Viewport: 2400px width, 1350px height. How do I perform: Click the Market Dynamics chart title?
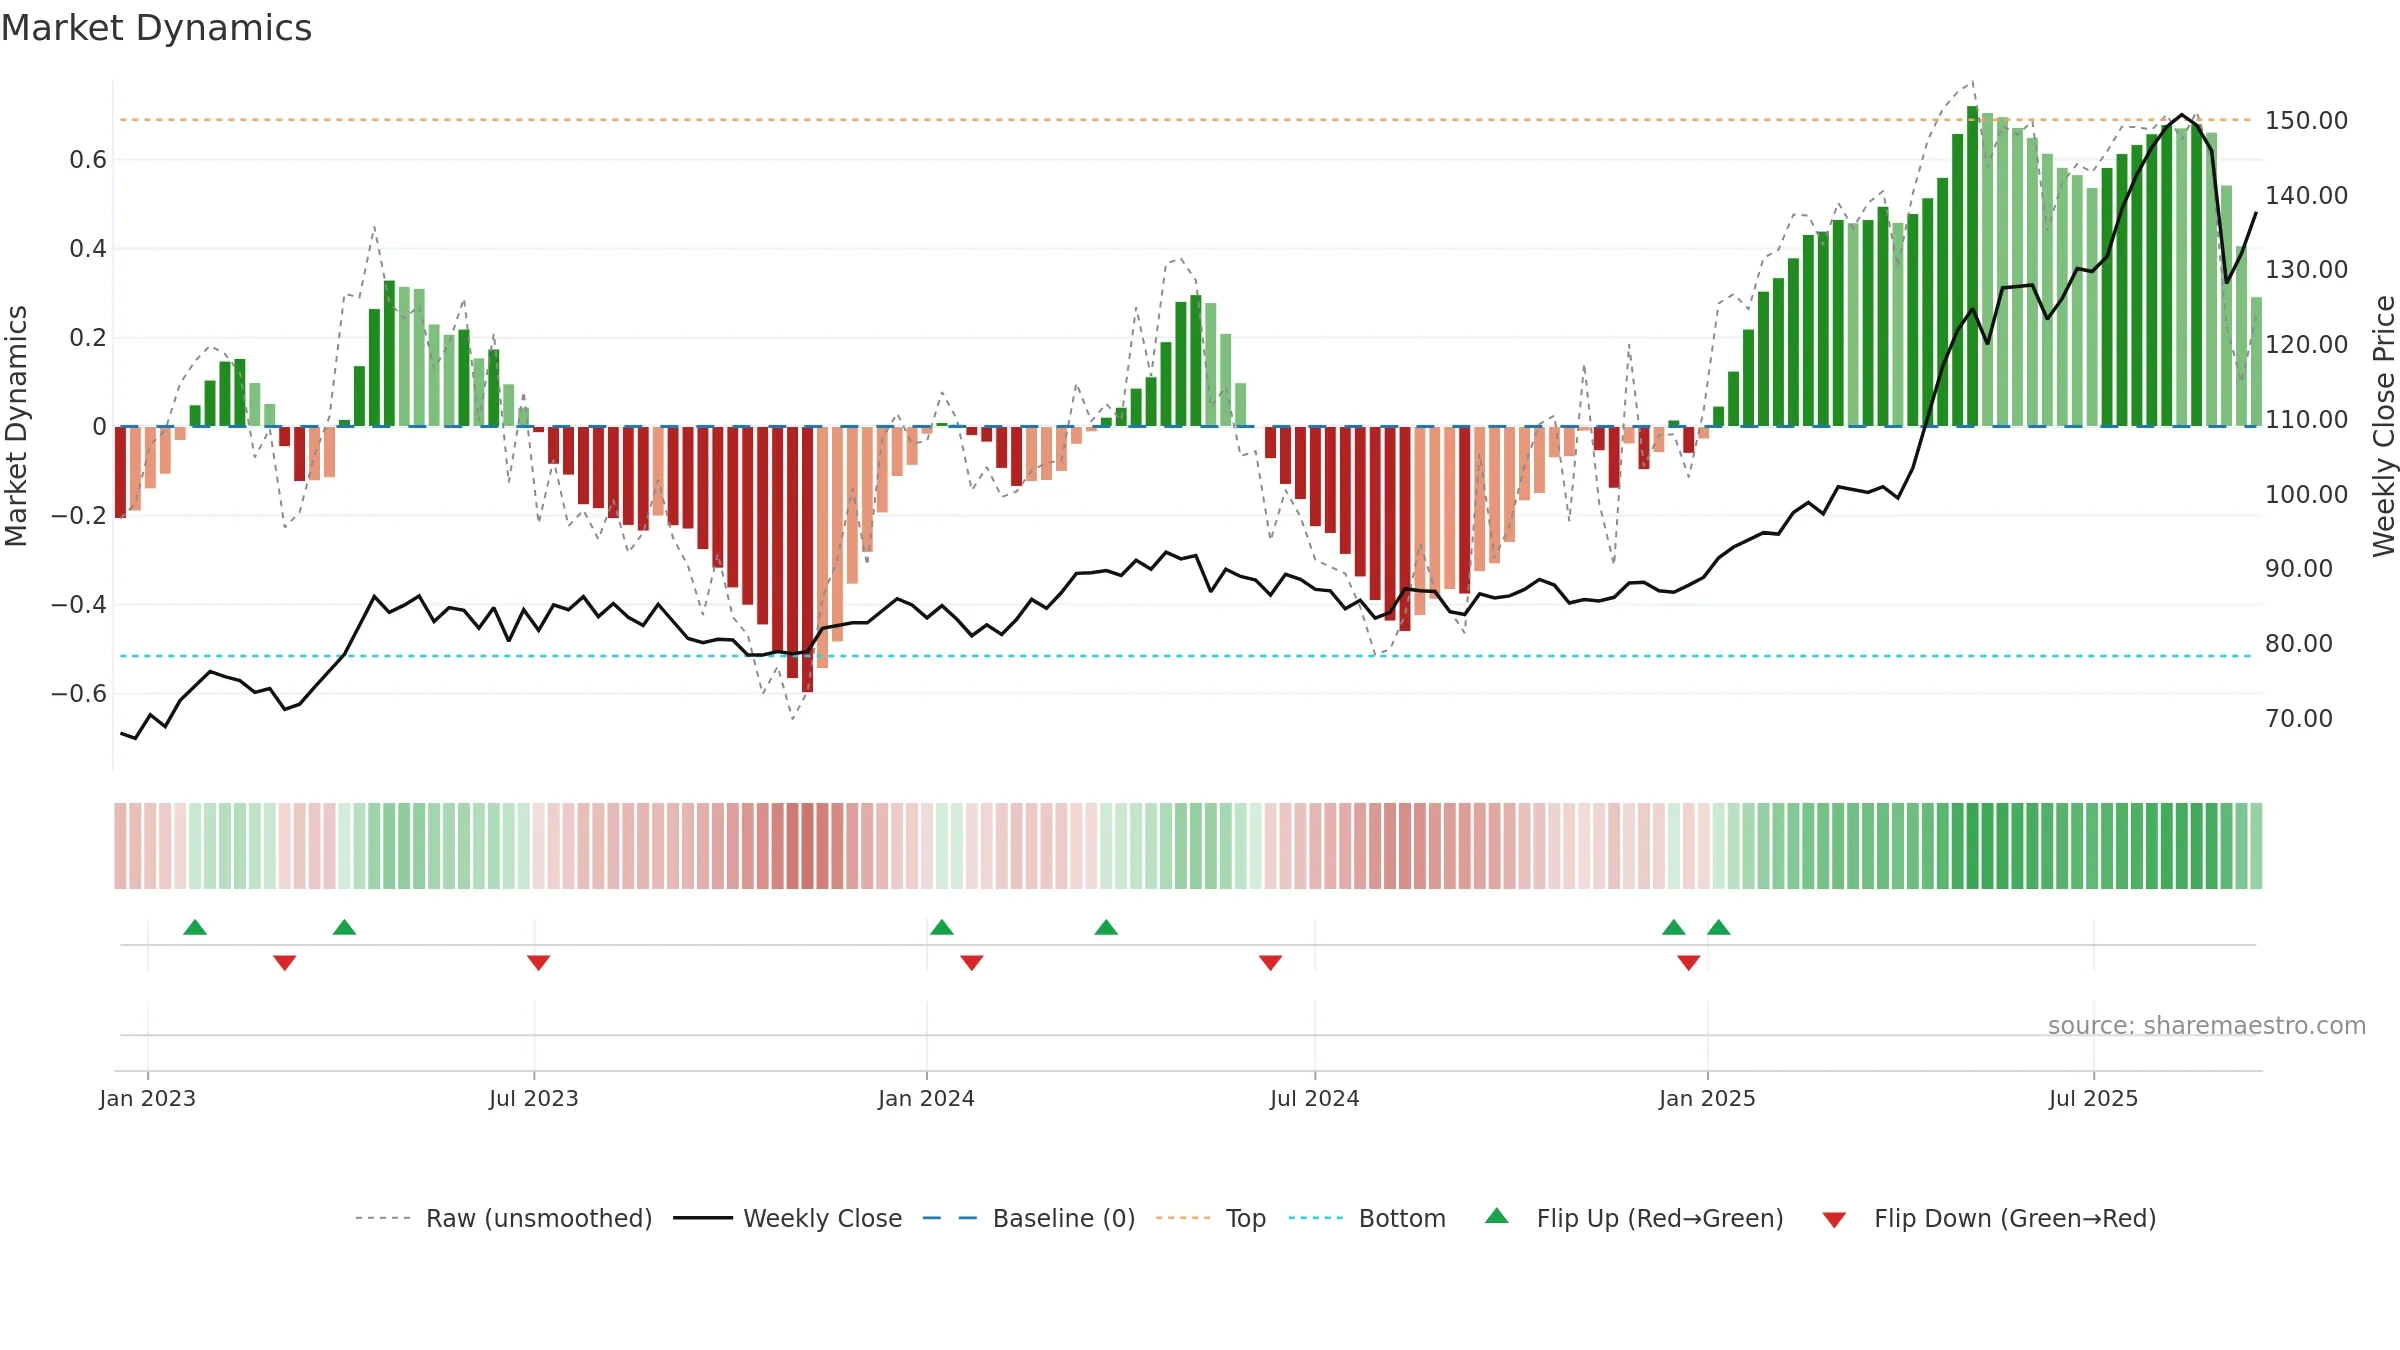click(x=157, y=28)
